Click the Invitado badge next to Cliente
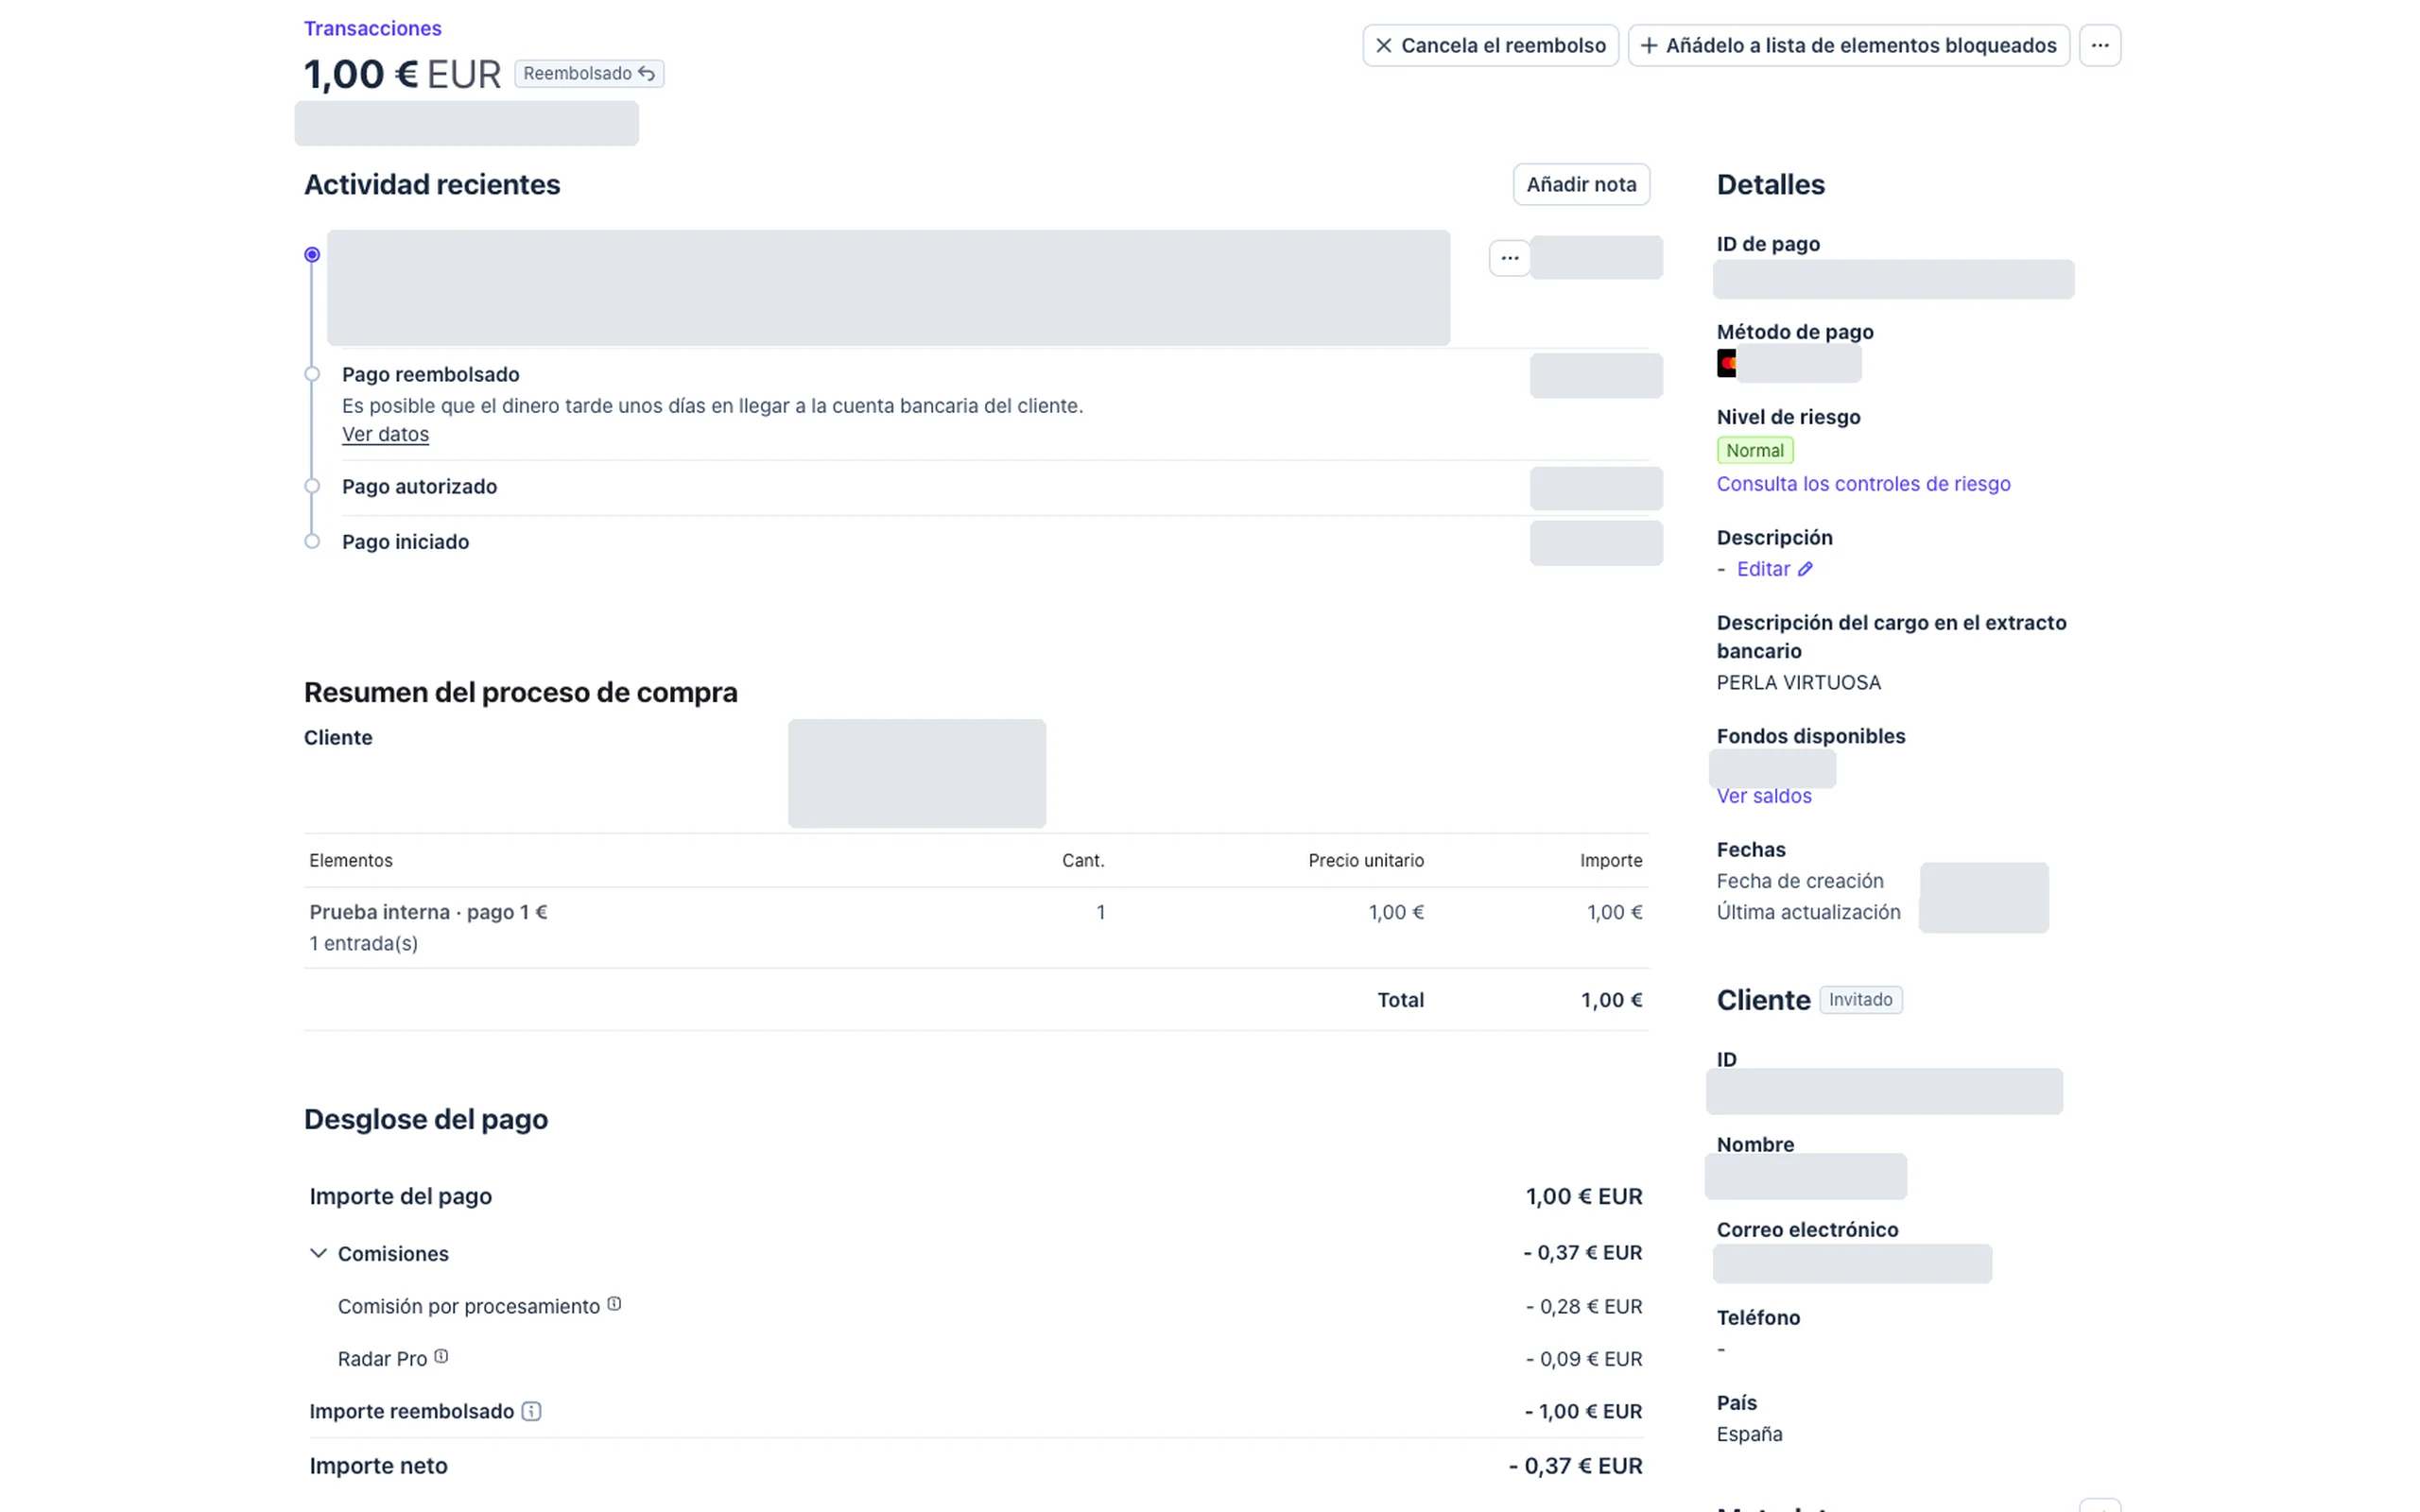Screen dimensions: 2420x1512 (1860, 999)
